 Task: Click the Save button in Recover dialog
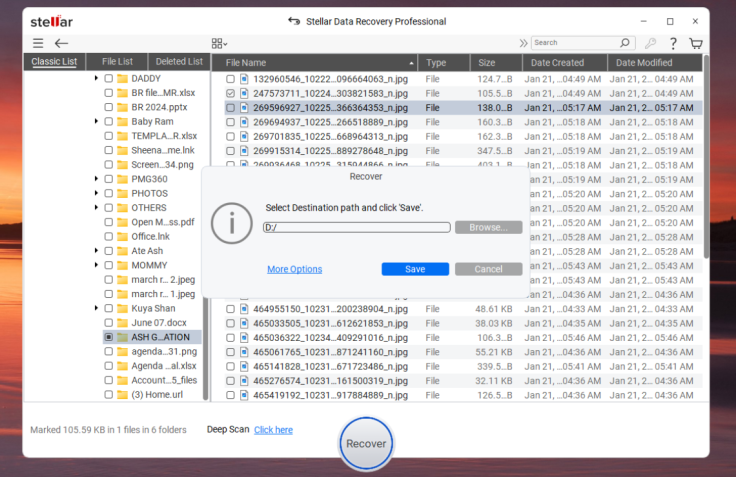click(x=415, y=269)
